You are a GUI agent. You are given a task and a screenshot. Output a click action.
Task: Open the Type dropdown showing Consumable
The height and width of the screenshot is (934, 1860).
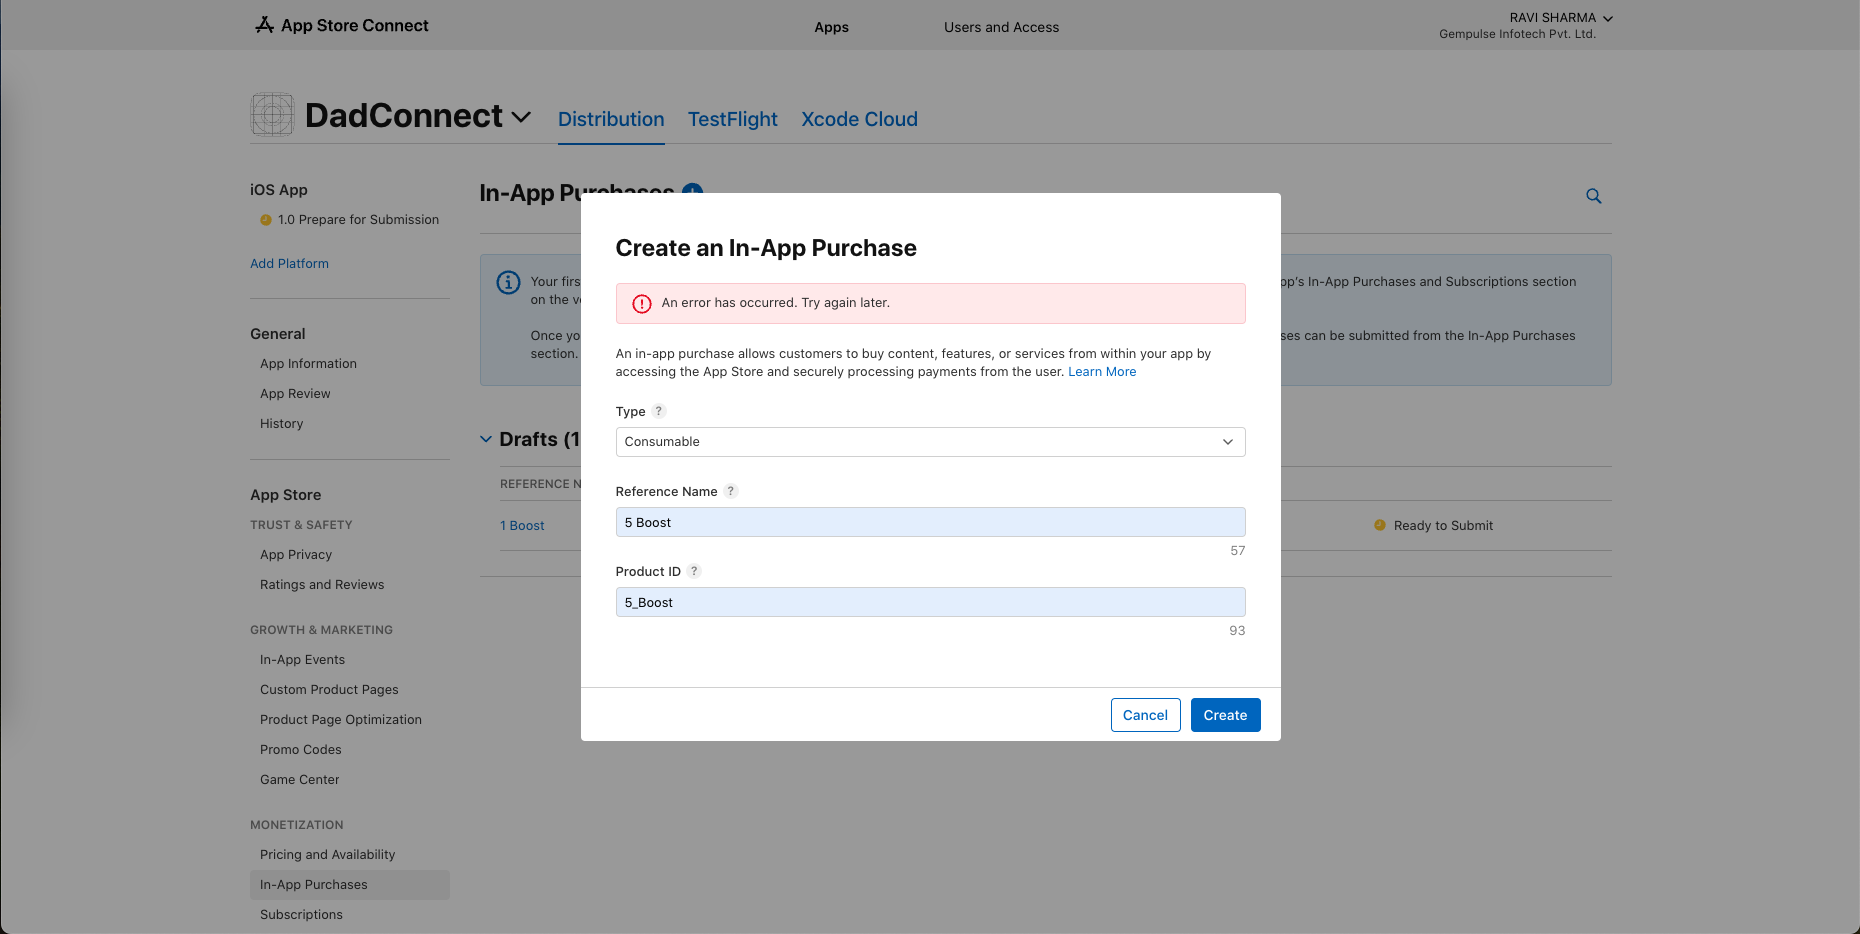tap(930, 442)
